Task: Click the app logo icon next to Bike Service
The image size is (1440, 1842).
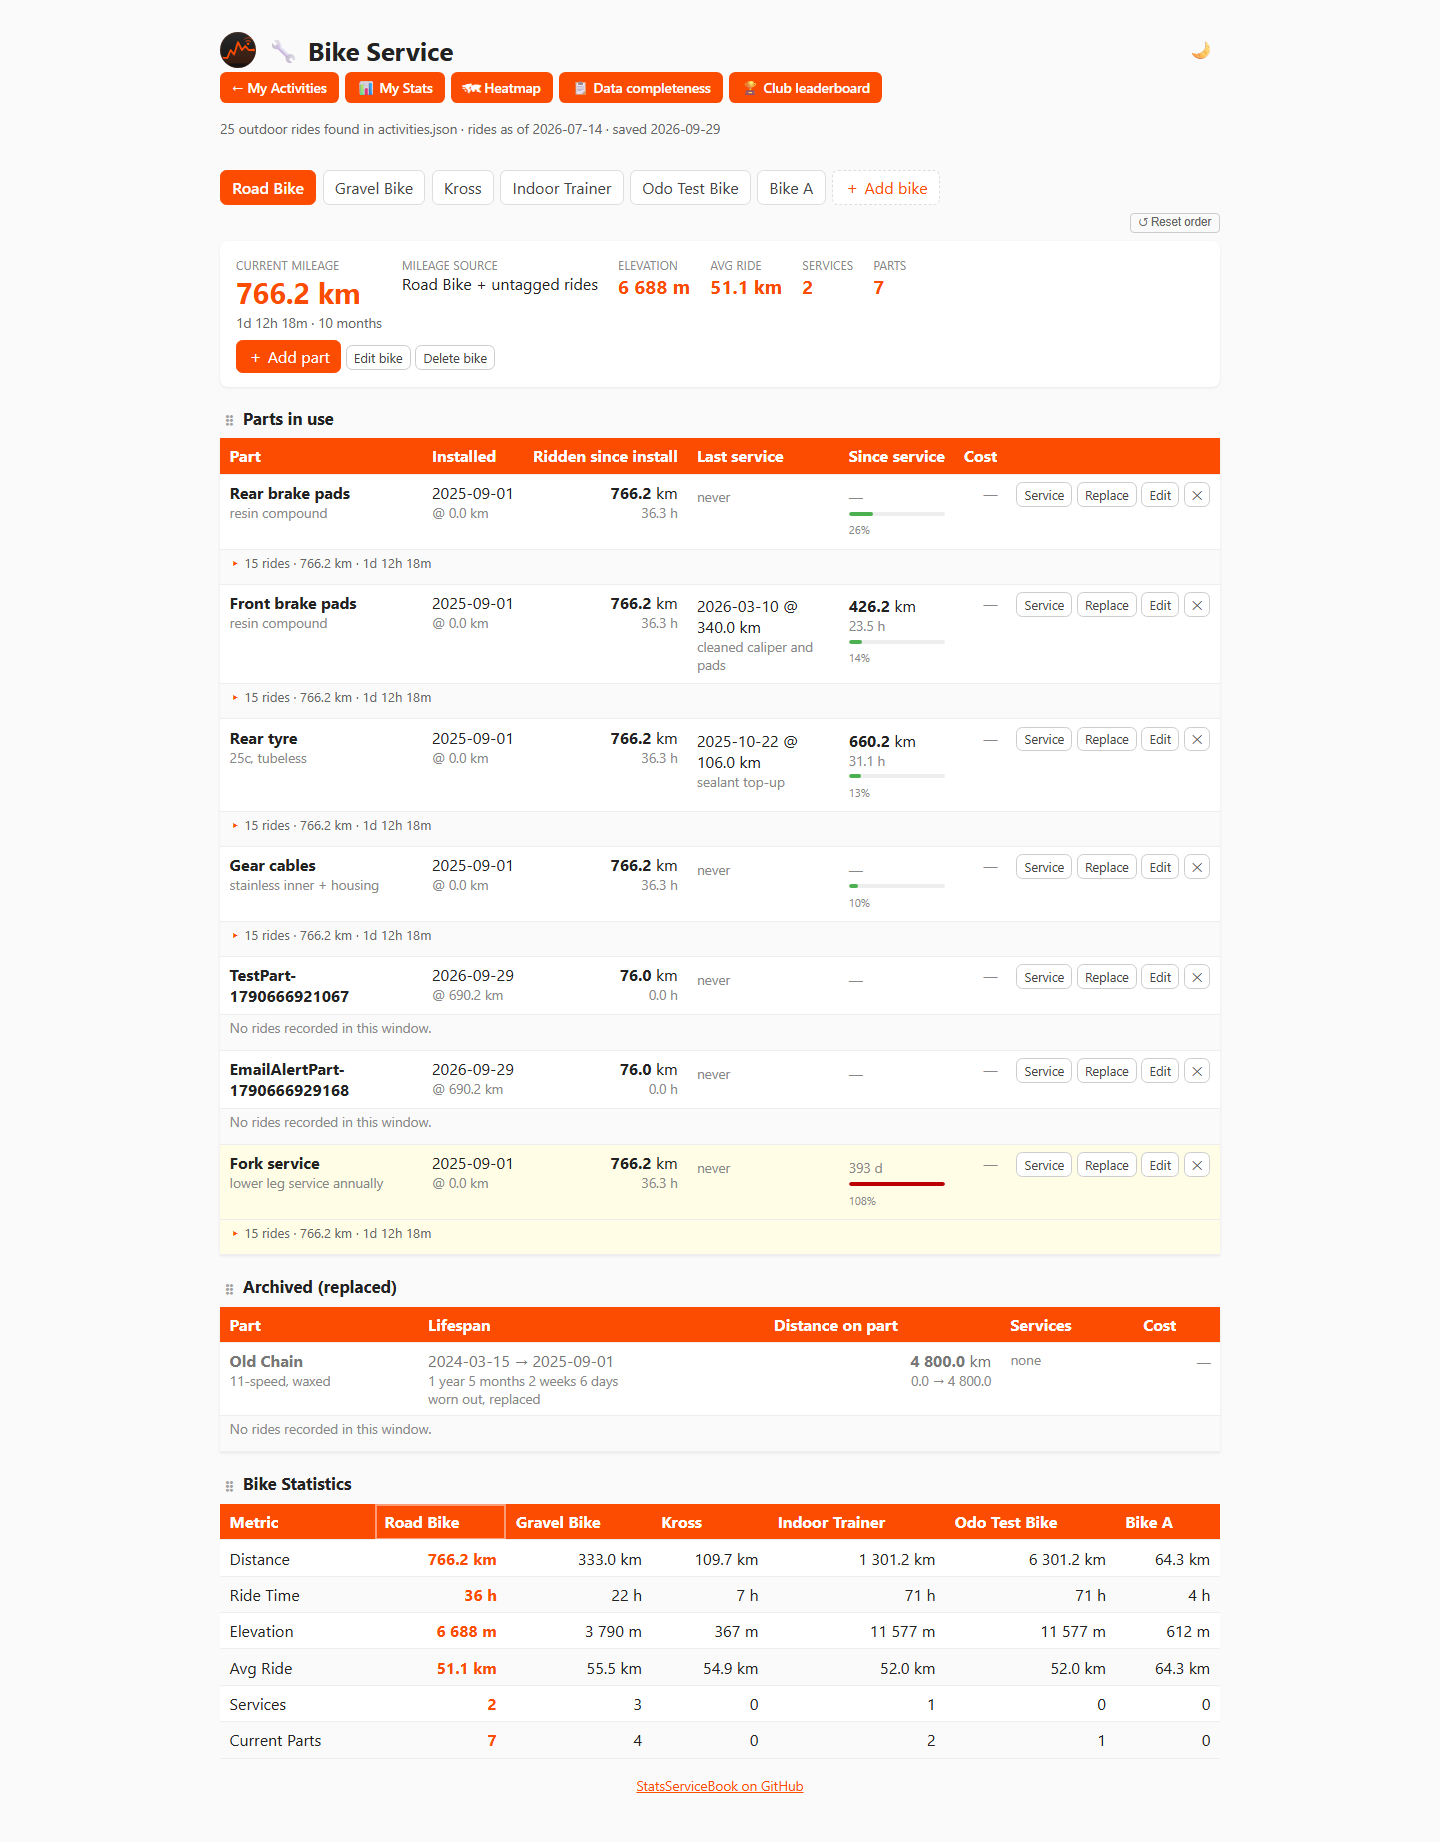Action: point(238,50)
